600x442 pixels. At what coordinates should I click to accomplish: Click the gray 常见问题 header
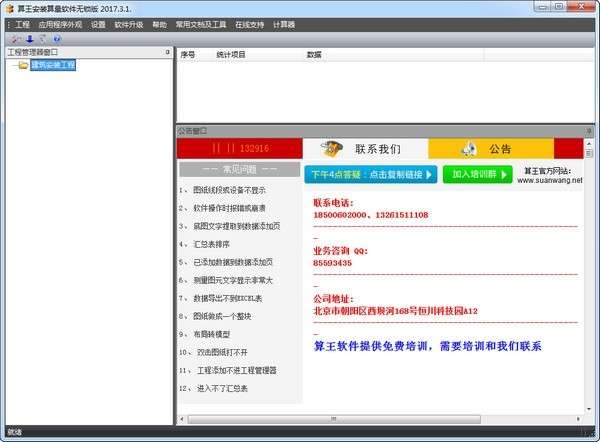click(240, 170)
